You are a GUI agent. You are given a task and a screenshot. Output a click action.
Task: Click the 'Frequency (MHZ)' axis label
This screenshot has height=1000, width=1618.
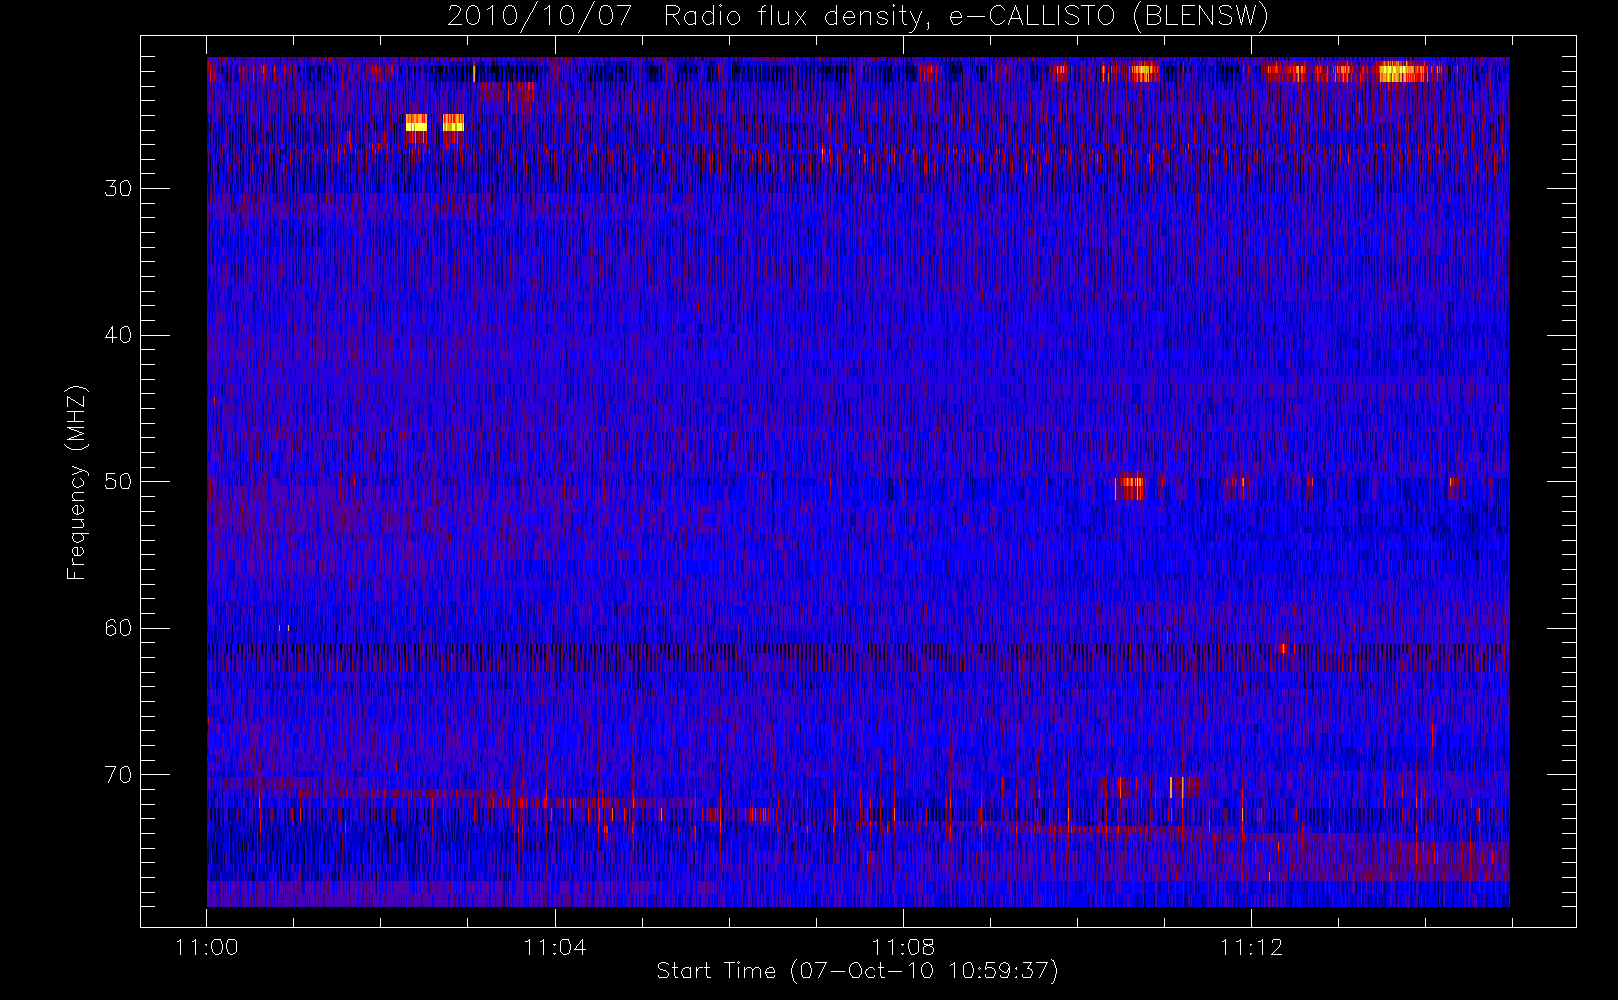tap(76, 482)
